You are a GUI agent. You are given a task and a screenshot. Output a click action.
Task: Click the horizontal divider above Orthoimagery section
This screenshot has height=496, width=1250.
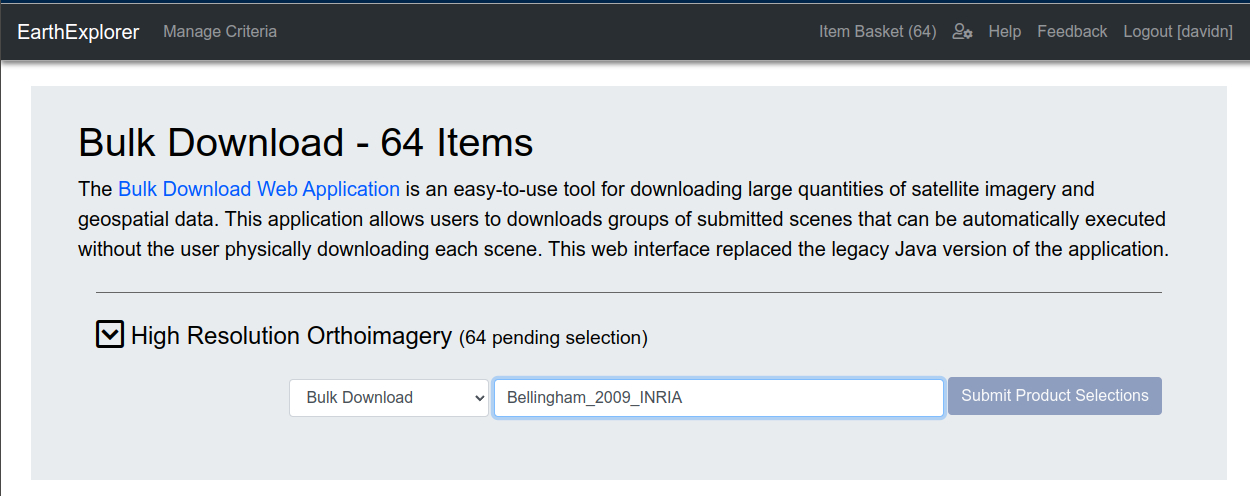coord(628,293)
